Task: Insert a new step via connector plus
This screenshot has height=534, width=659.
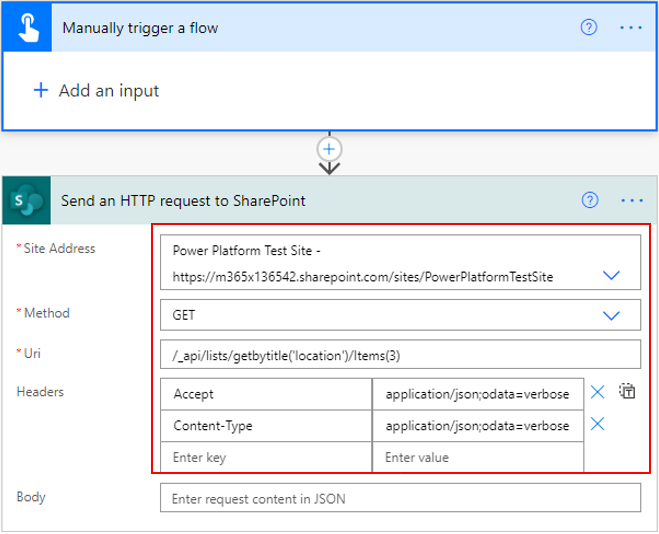Action: pyautogui.click(x=329, y=149)
